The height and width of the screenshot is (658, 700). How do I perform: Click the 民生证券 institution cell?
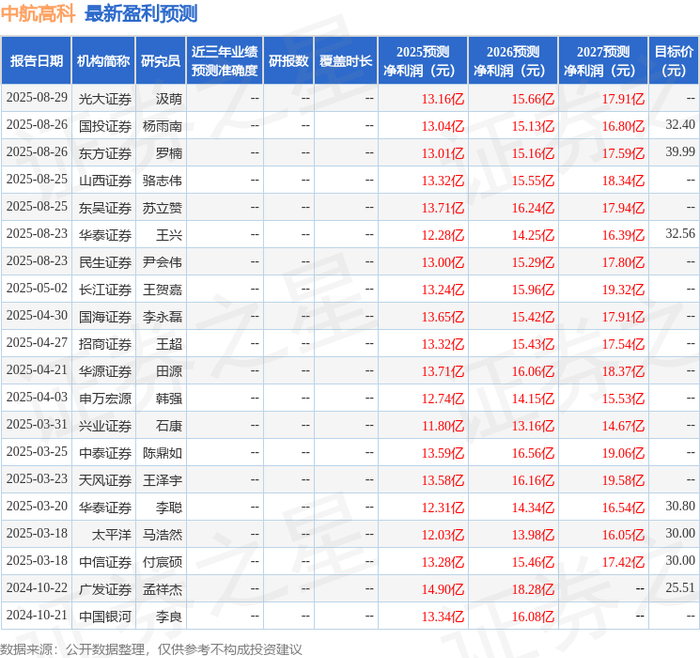point(105,262)
